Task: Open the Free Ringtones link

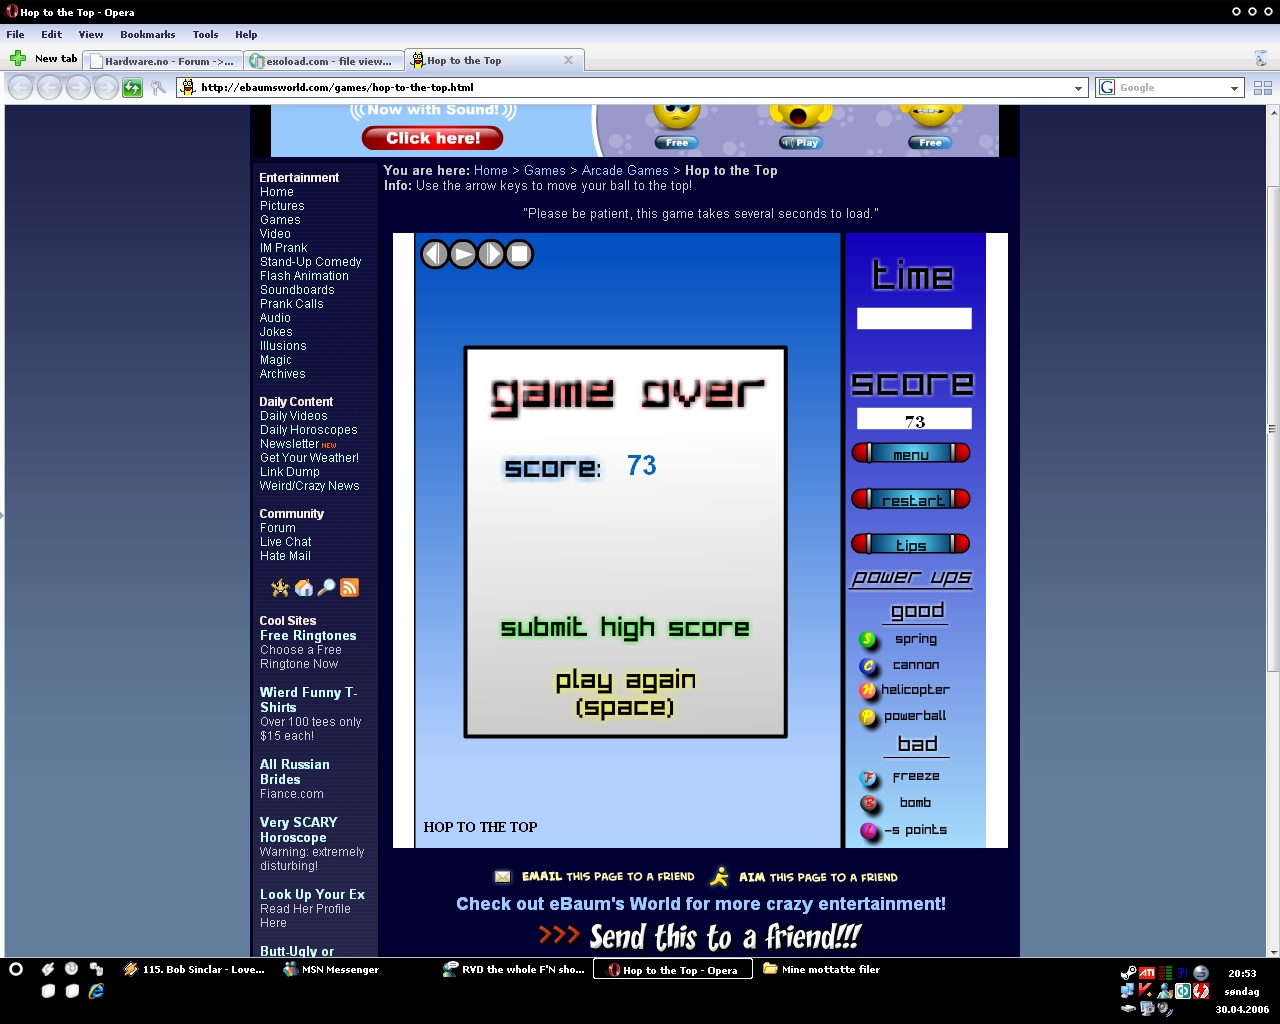Action: click(x=308, y=636)
